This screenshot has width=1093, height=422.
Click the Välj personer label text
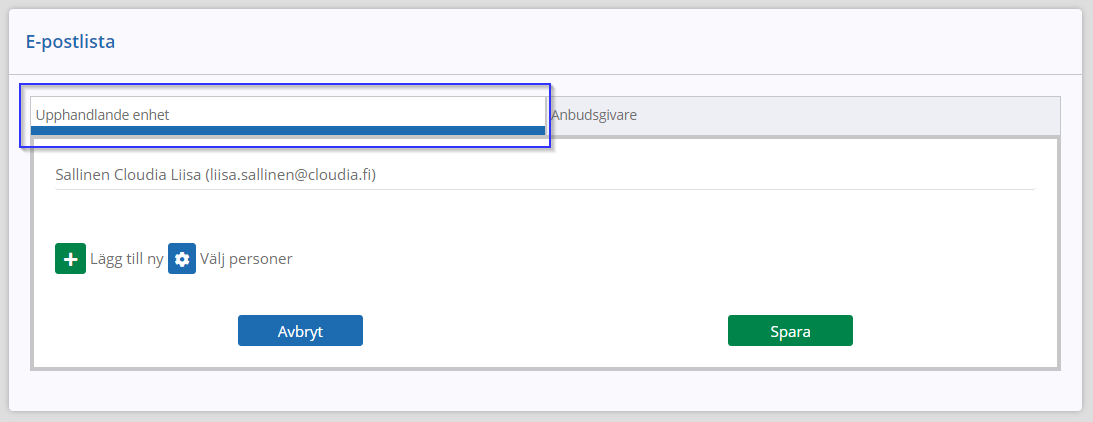click(x=247, y=259)
